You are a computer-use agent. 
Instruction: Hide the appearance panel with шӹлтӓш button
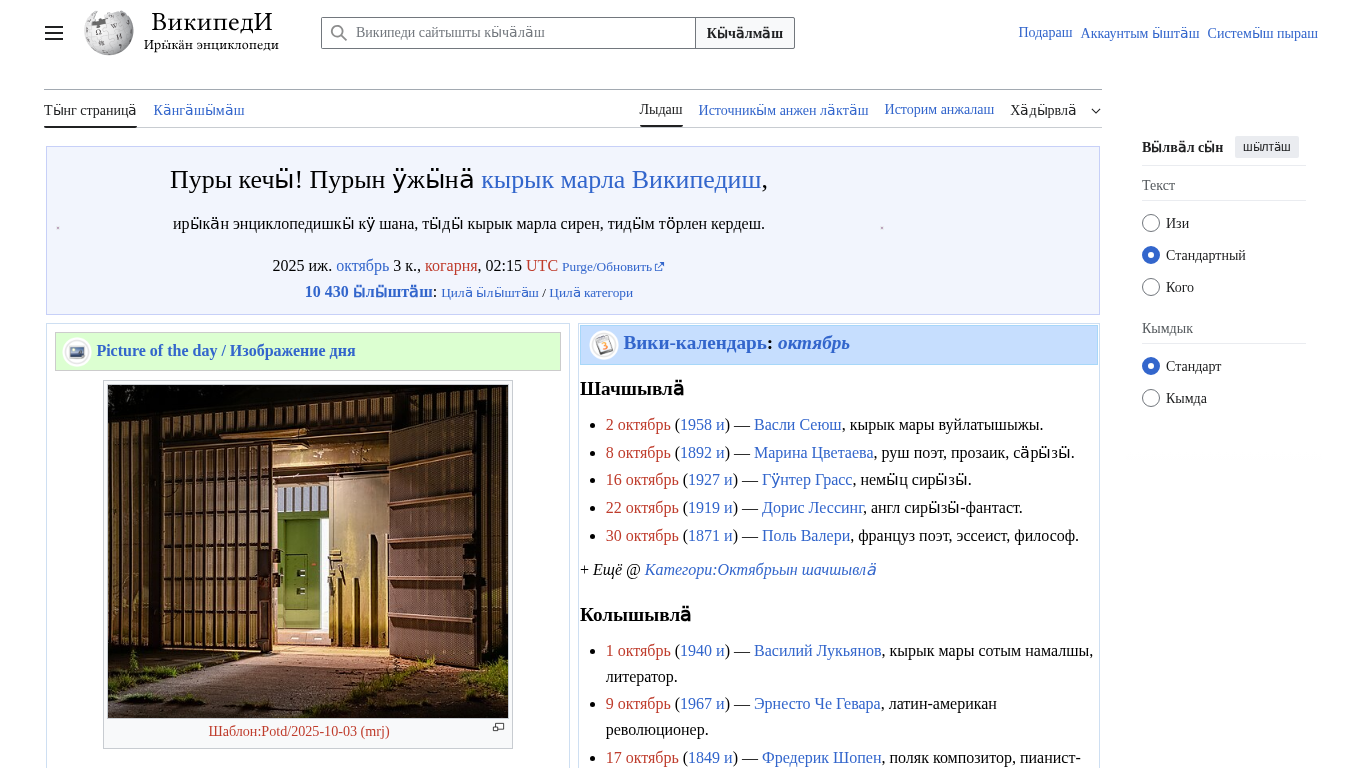pos(1266,147)
